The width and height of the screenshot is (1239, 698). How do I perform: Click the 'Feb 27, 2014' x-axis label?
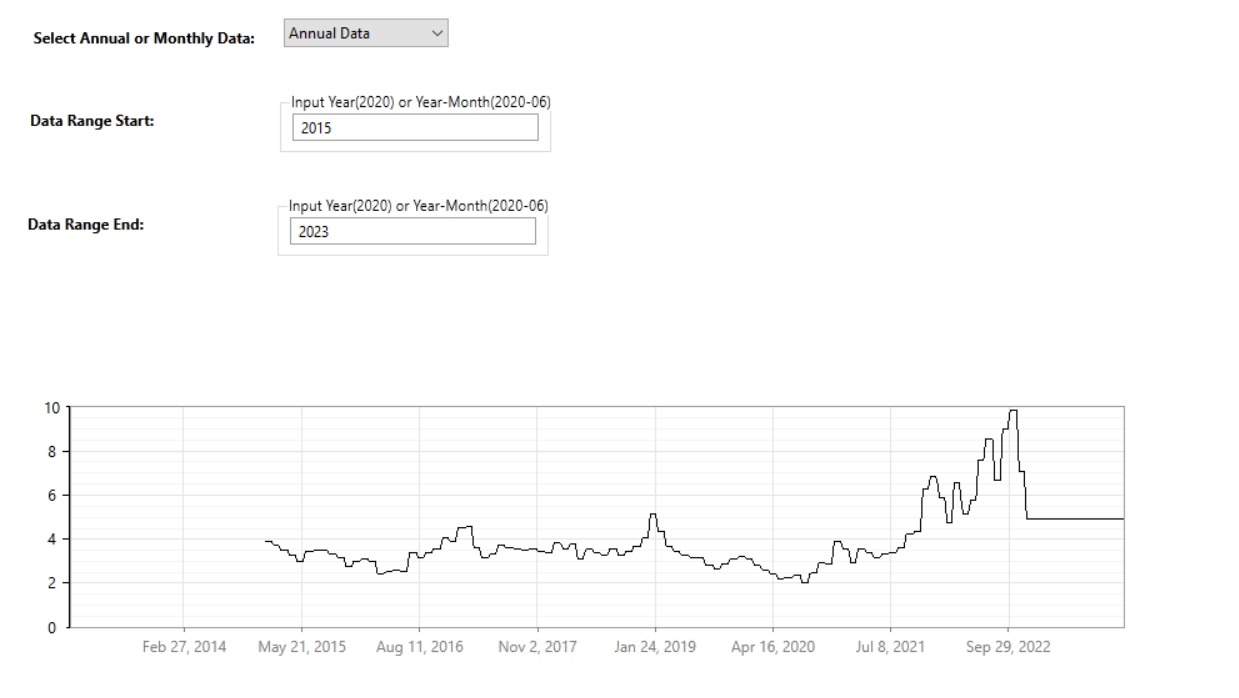[184, 647]
